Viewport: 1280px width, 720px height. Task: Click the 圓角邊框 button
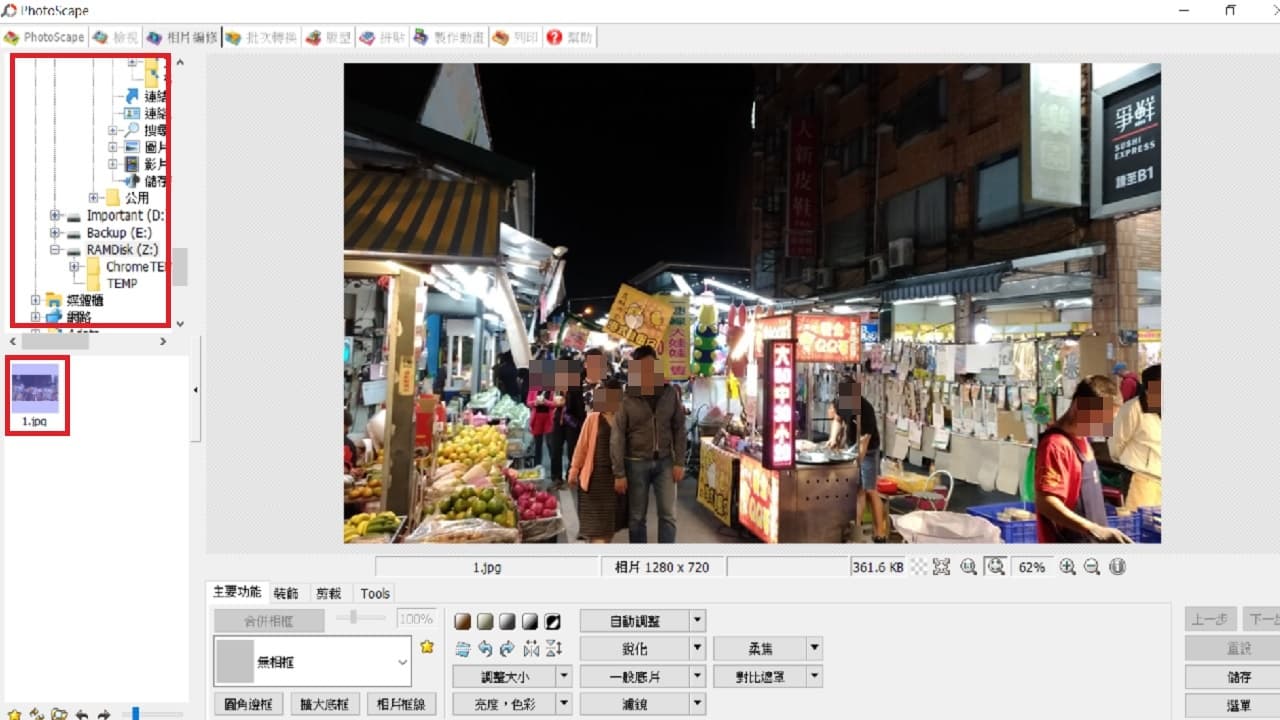249,704
